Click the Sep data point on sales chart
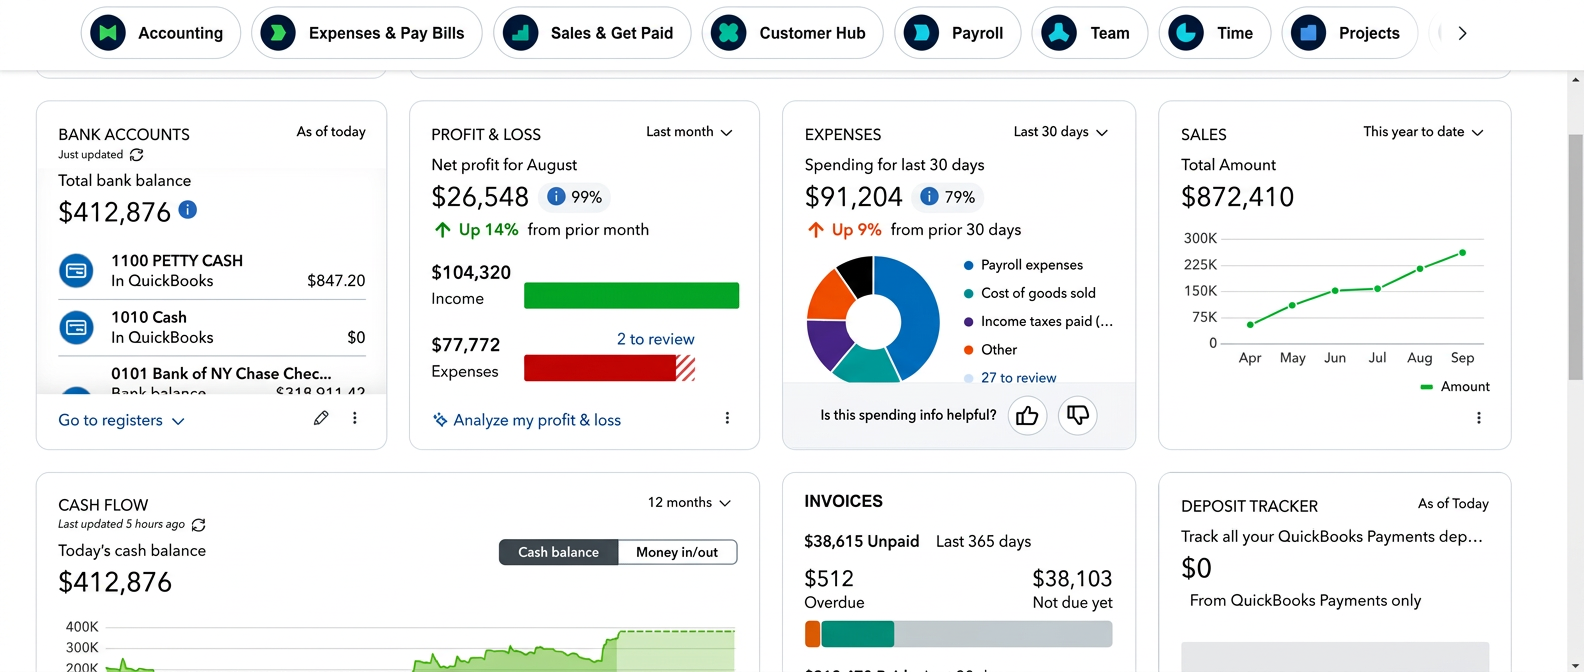 click(x=1462, y=253)
